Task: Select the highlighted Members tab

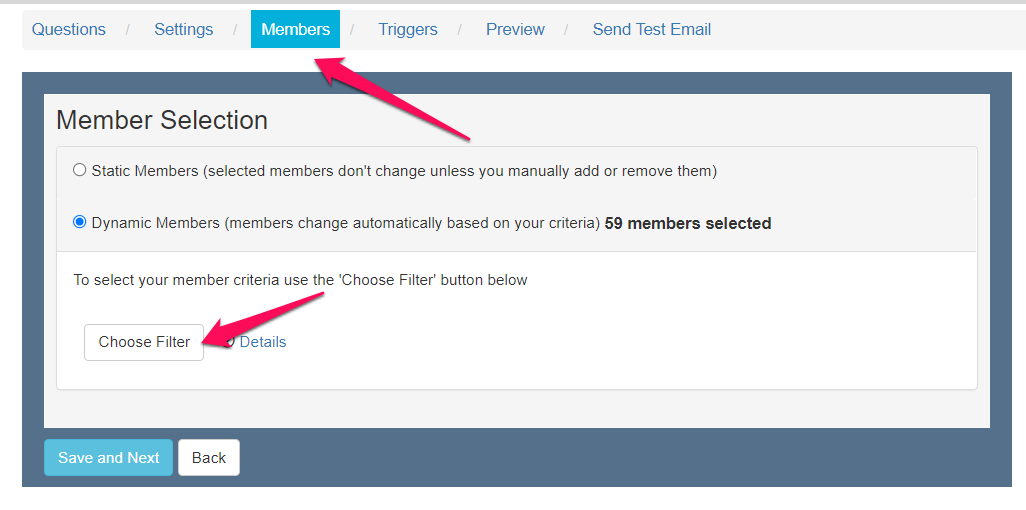Action: pos(295,29)
